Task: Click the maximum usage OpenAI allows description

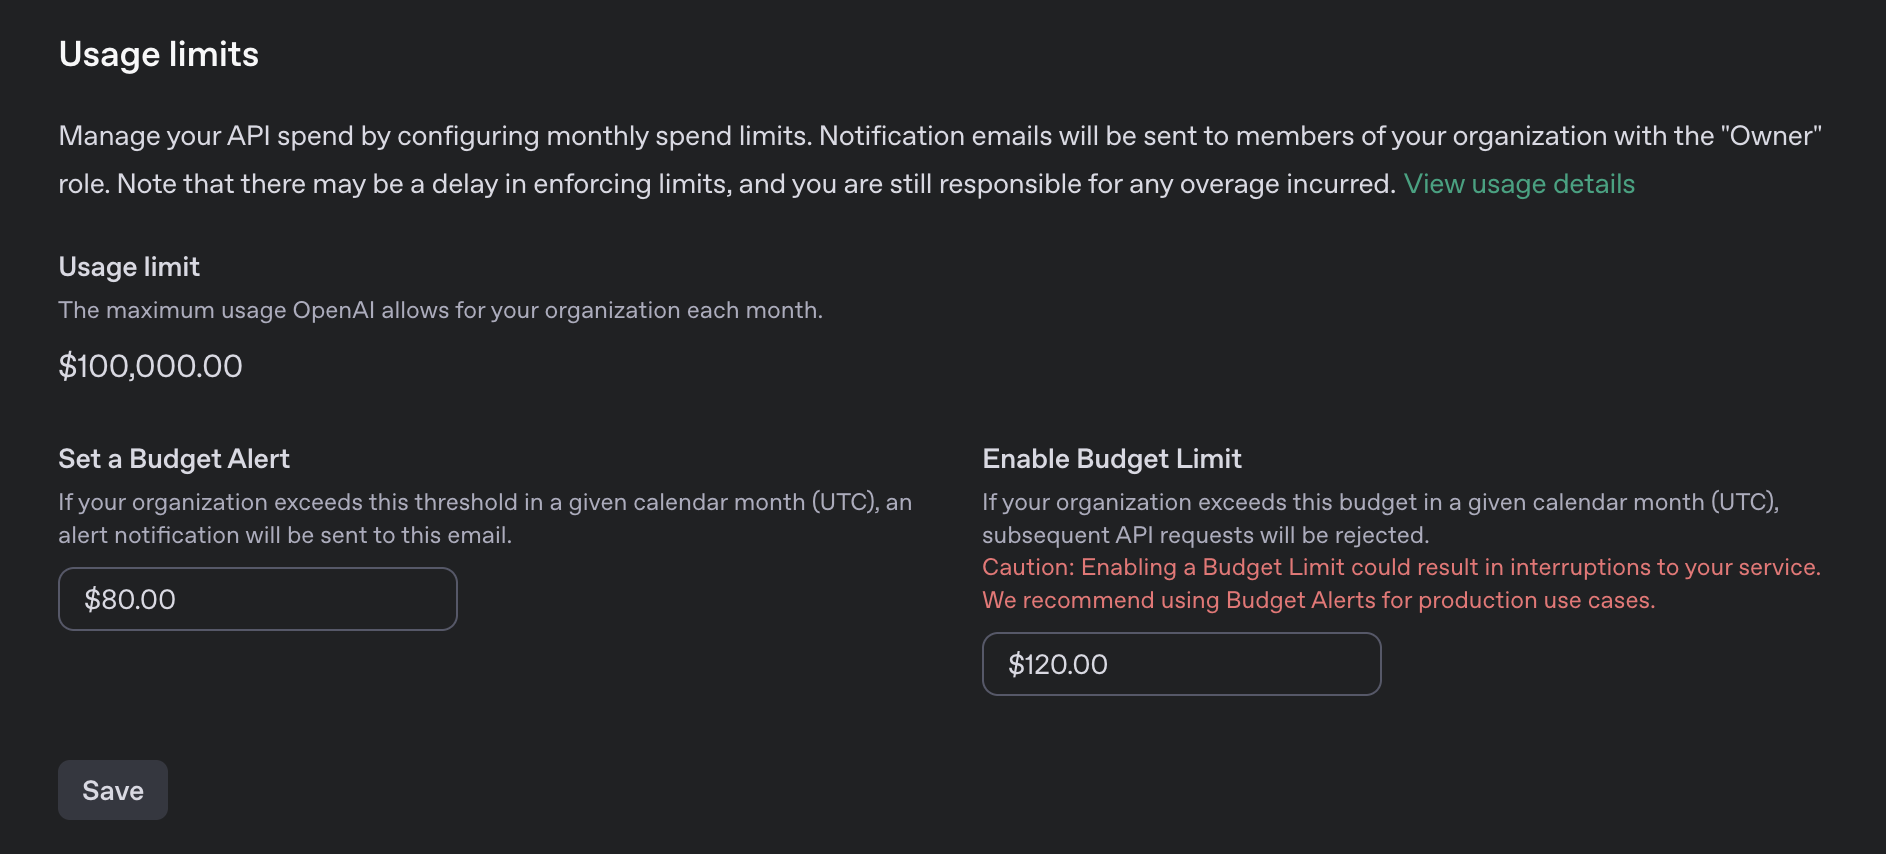Action: tap(440, 310)
